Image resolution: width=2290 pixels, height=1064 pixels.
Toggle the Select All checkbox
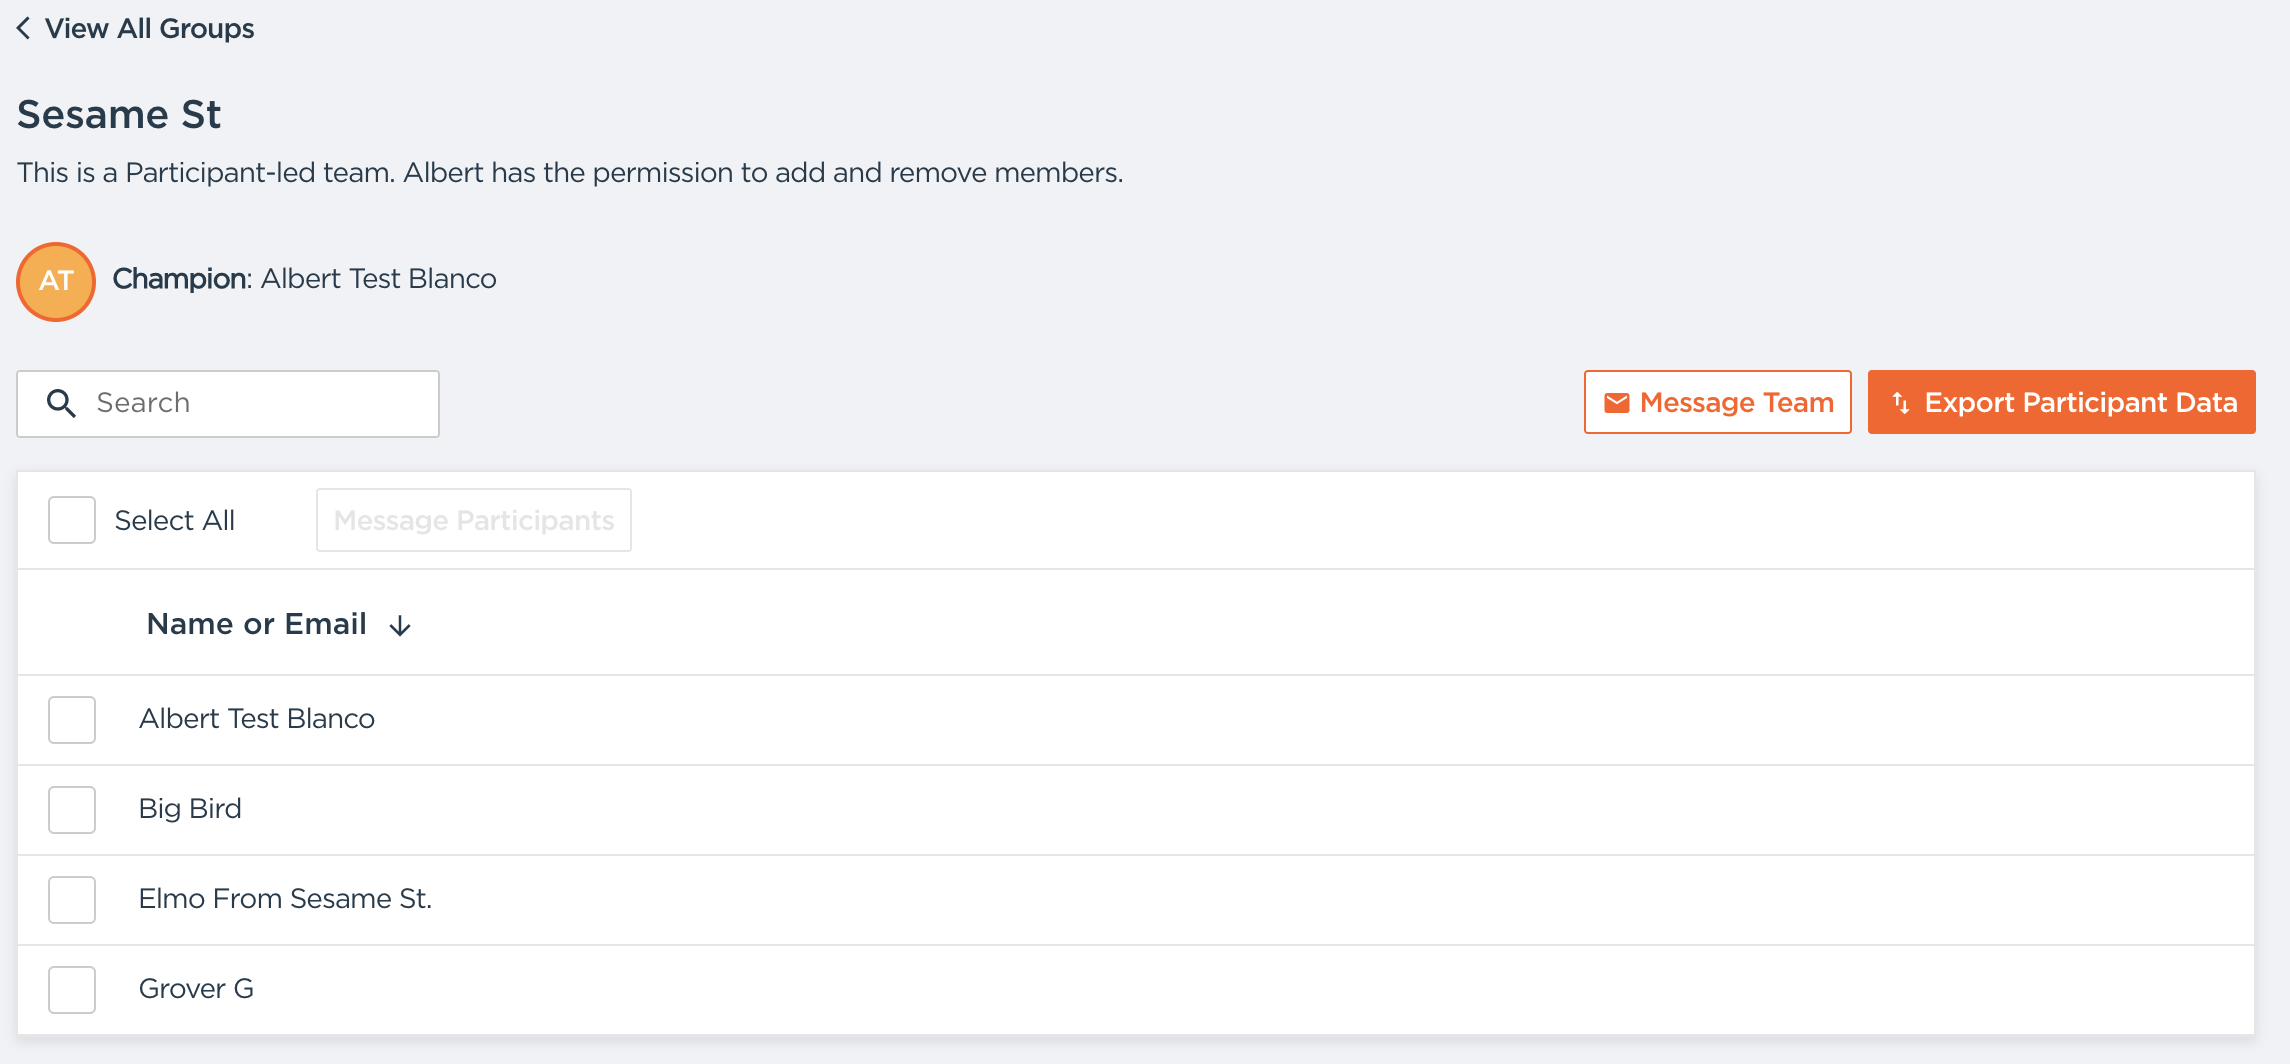[x=72, y=520]
